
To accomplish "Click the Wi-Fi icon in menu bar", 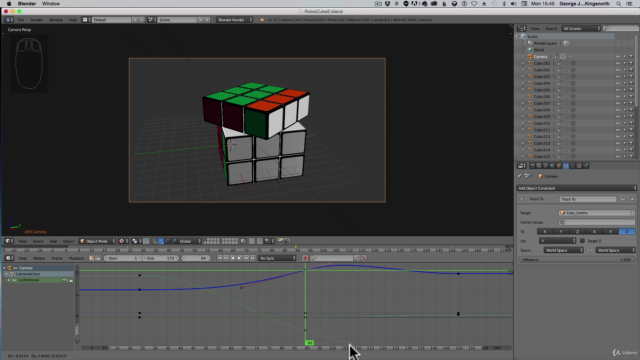I will point(474,4).
